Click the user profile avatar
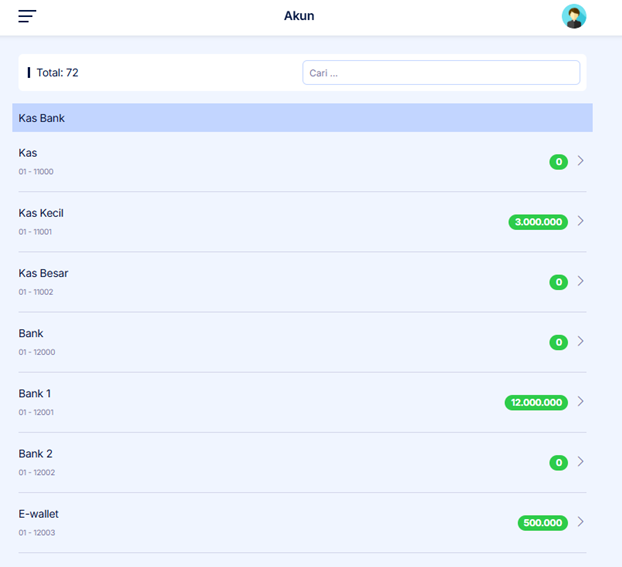 pyautogui.click(x=574, y=16)
